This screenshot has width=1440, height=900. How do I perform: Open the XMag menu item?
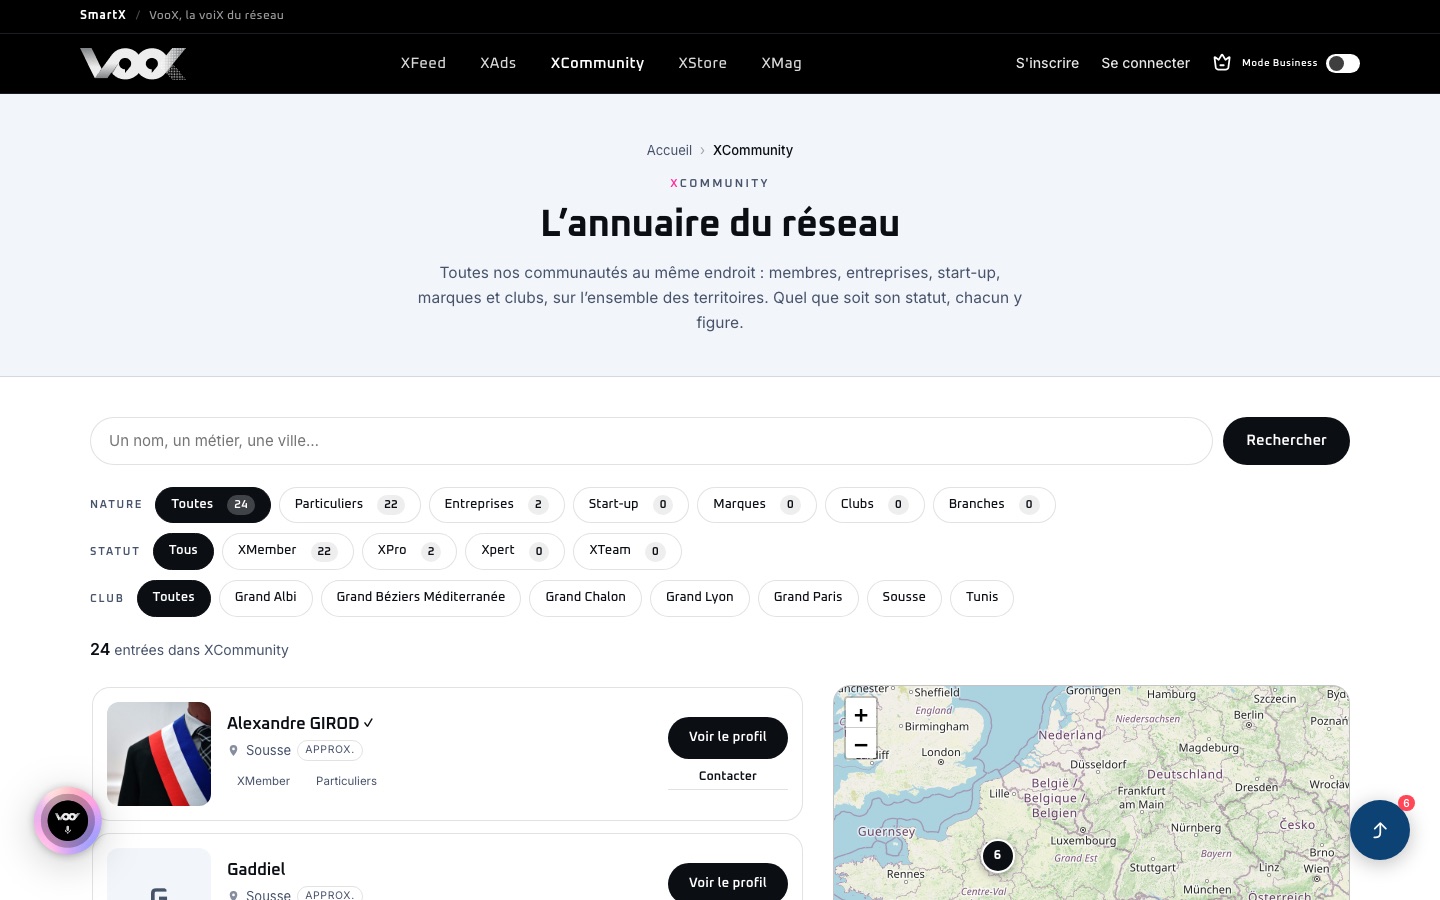[781, 63]
